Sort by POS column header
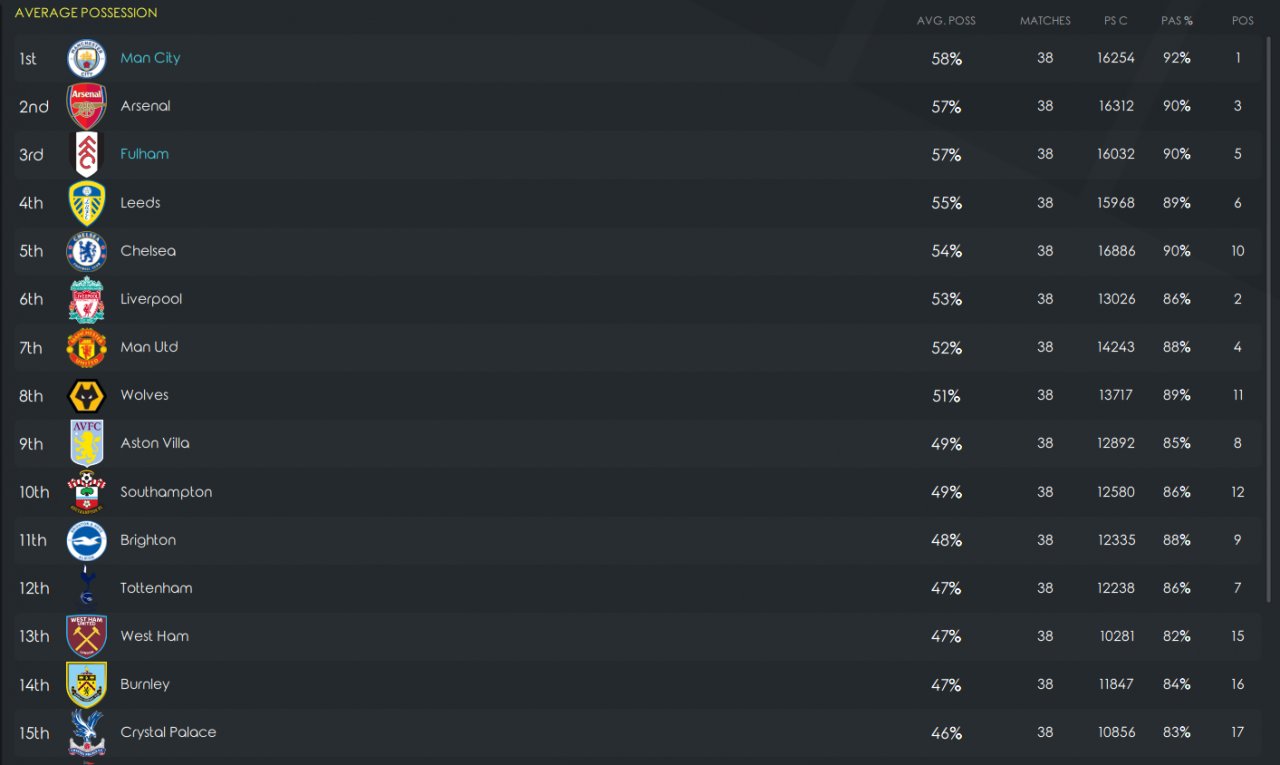Image resolution: width=1280 pixels, height=765 pixels. (1243, 21)
